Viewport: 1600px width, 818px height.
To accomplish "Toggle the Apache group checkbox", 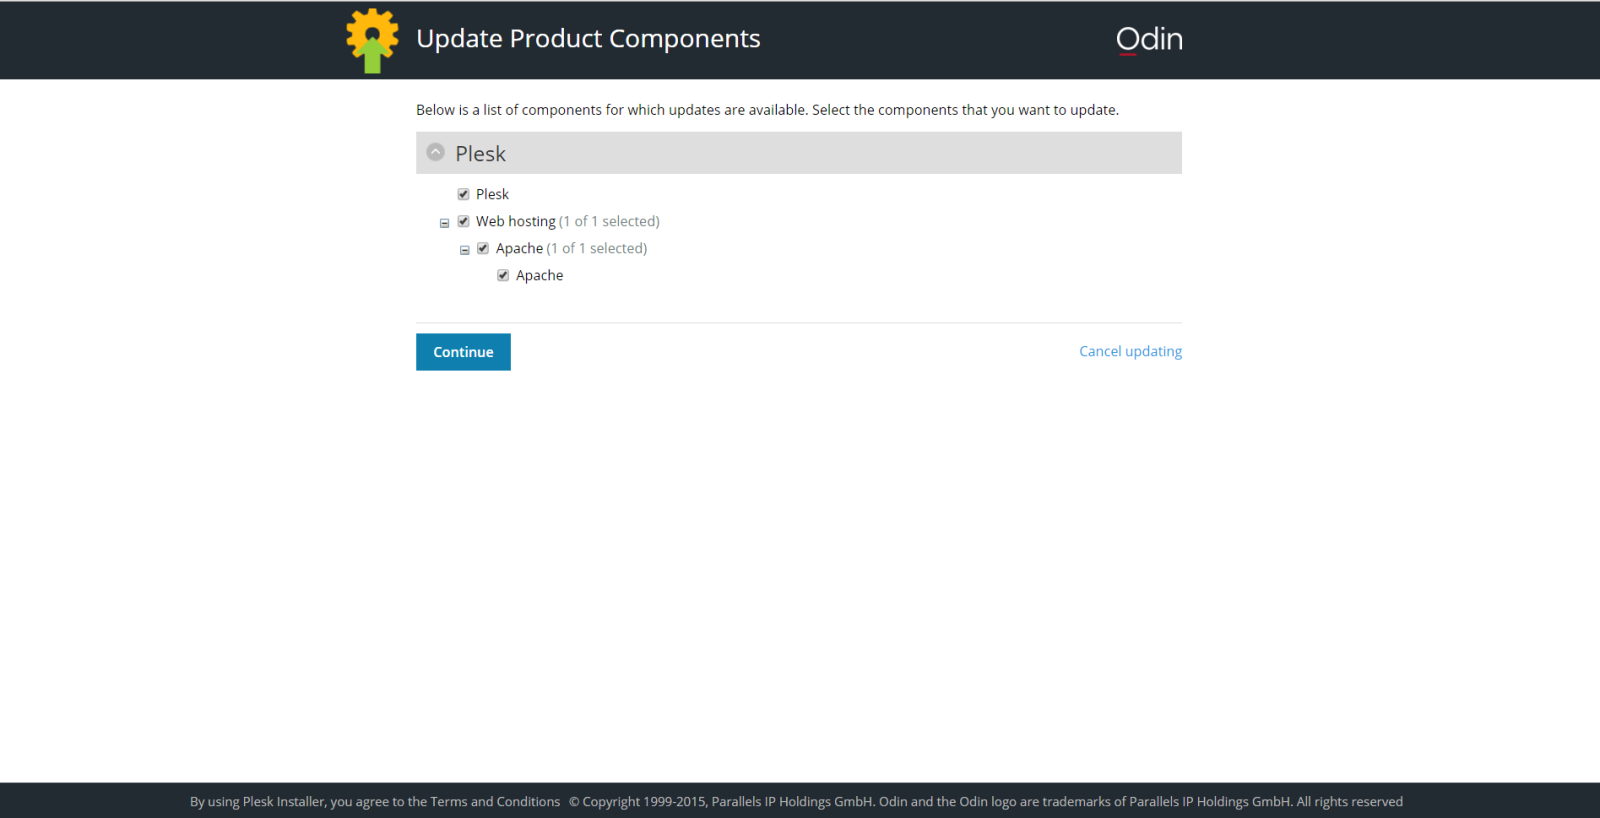I will 483,248.
